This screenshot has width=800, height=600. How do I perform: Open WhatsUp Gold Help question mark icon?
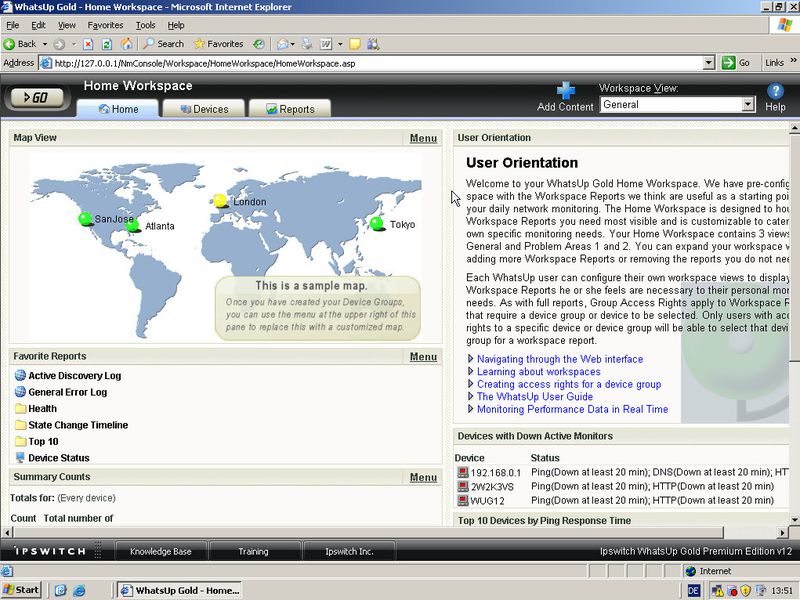point(775,91)
